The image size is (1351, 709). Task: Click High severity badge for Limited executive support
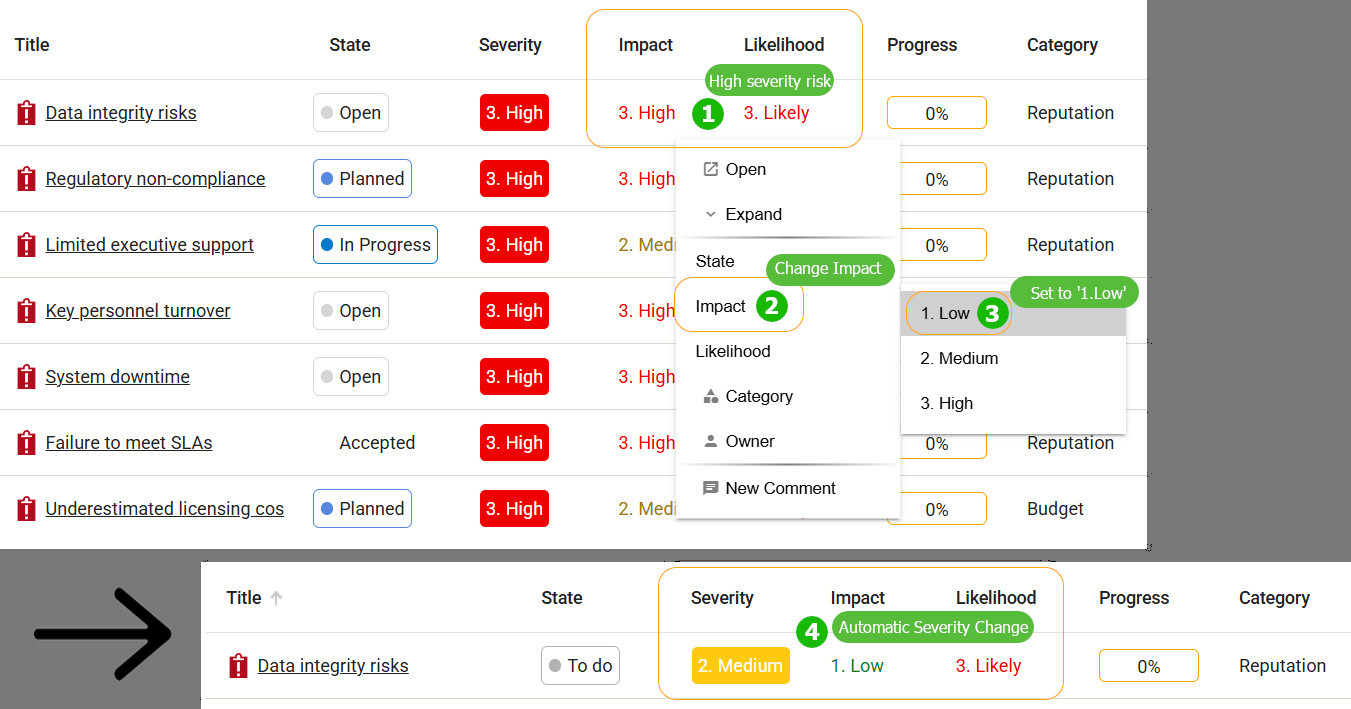(x=514, y=245)
